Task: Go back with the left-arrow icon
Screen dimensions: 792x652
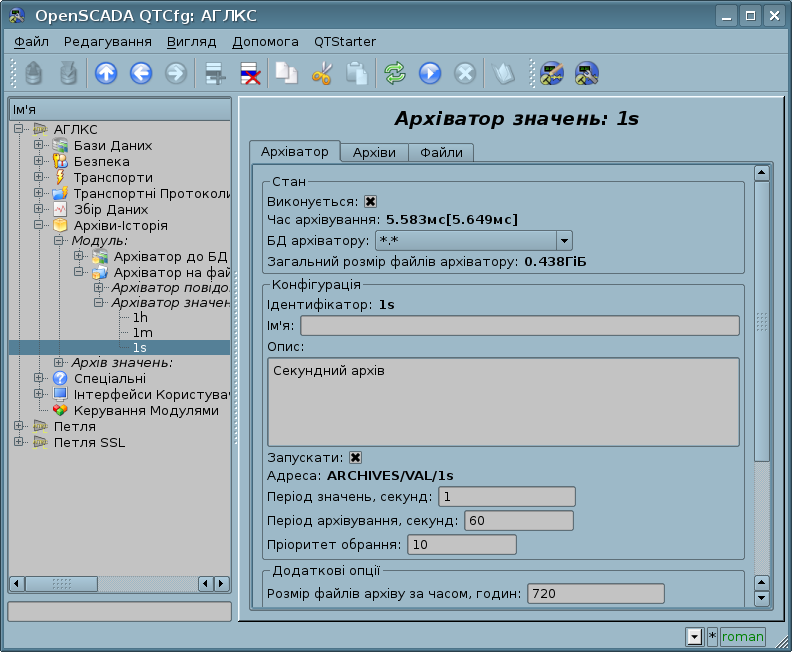Action: pos(141,74)
